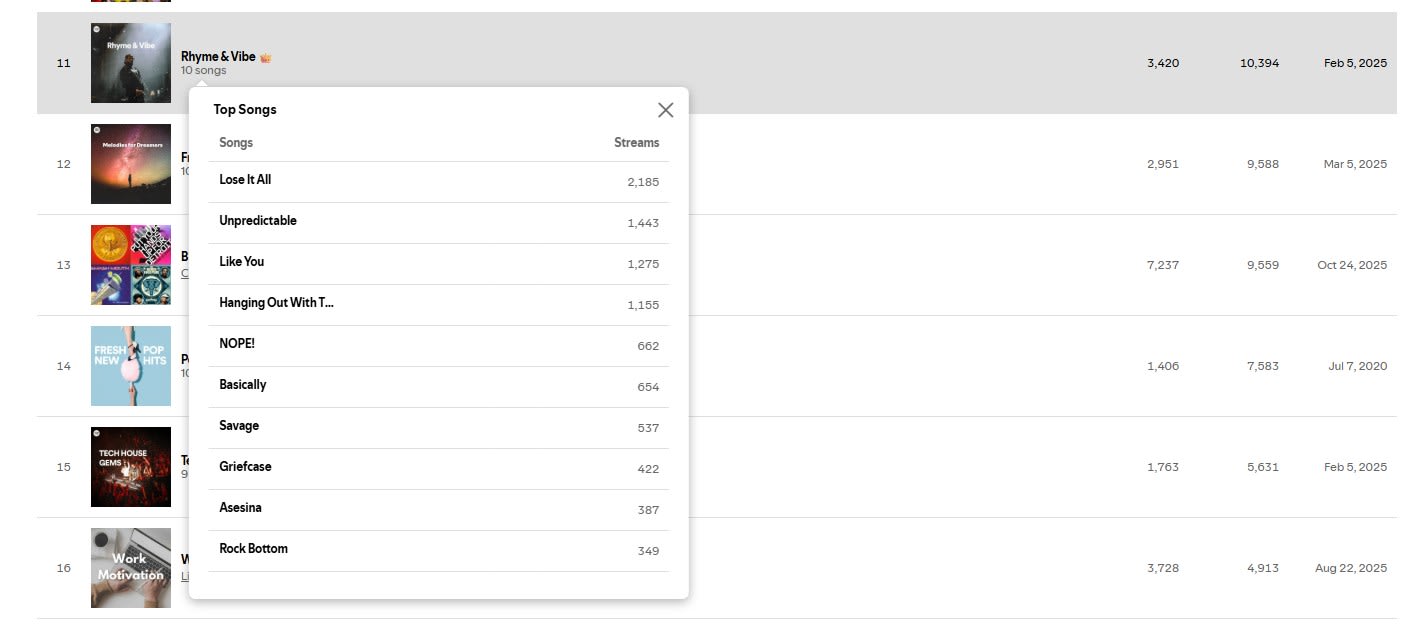Click the Songs column header

point(236,143)
